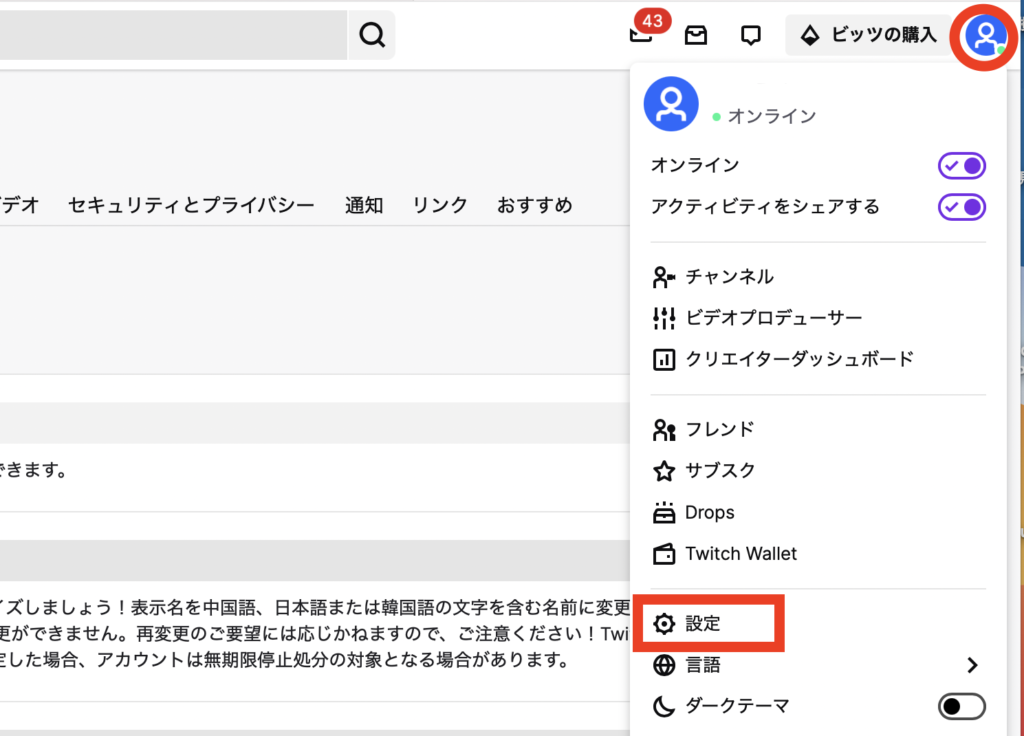Click the creator dashboard chart icon
Image resolution: width=1024 pixels, height=736 pixels.
(664, 359)
